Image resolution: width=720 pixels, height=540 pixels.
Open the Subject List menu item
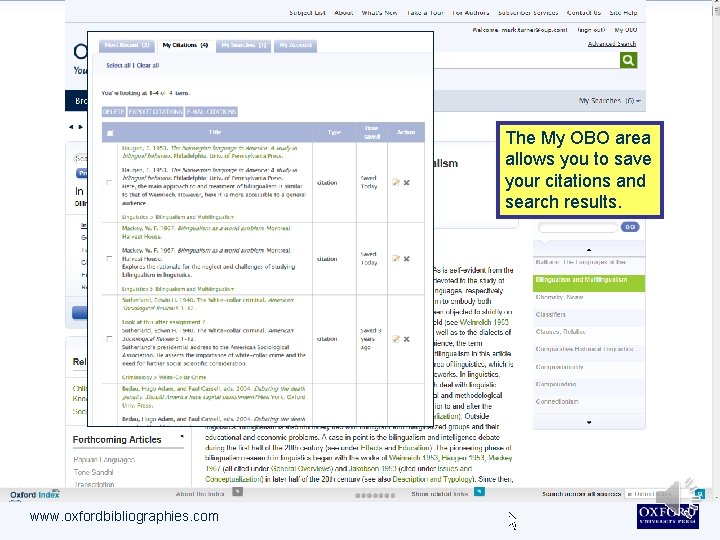pos(307,13)
